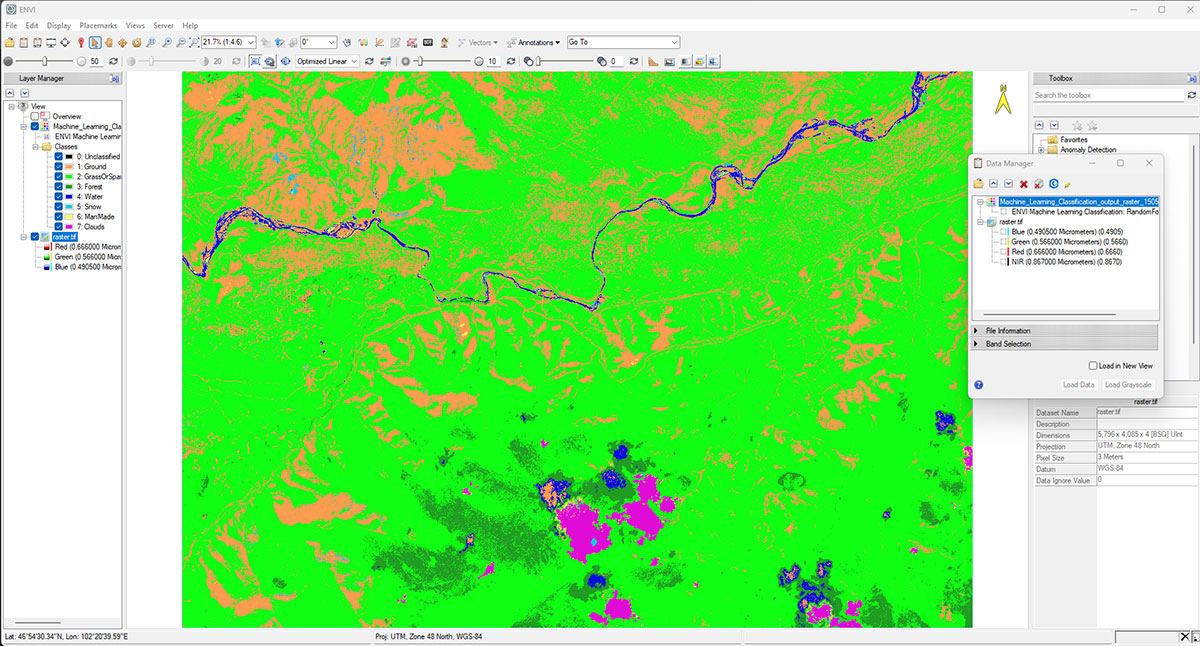Open the Placemarks menu

click(98, 25)
